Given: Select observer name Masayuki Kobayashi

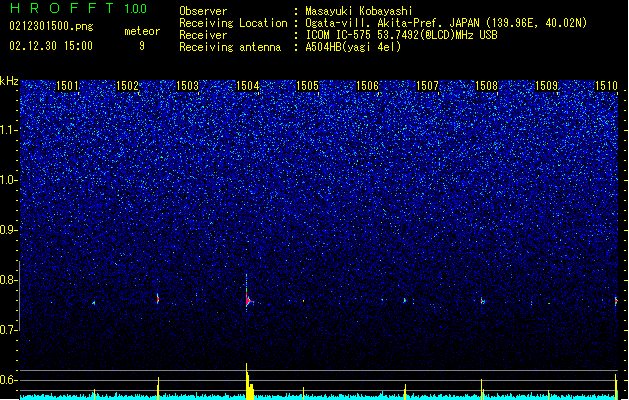Looking at the screenshot, I should pyautogui.click(x=359, y=11).
